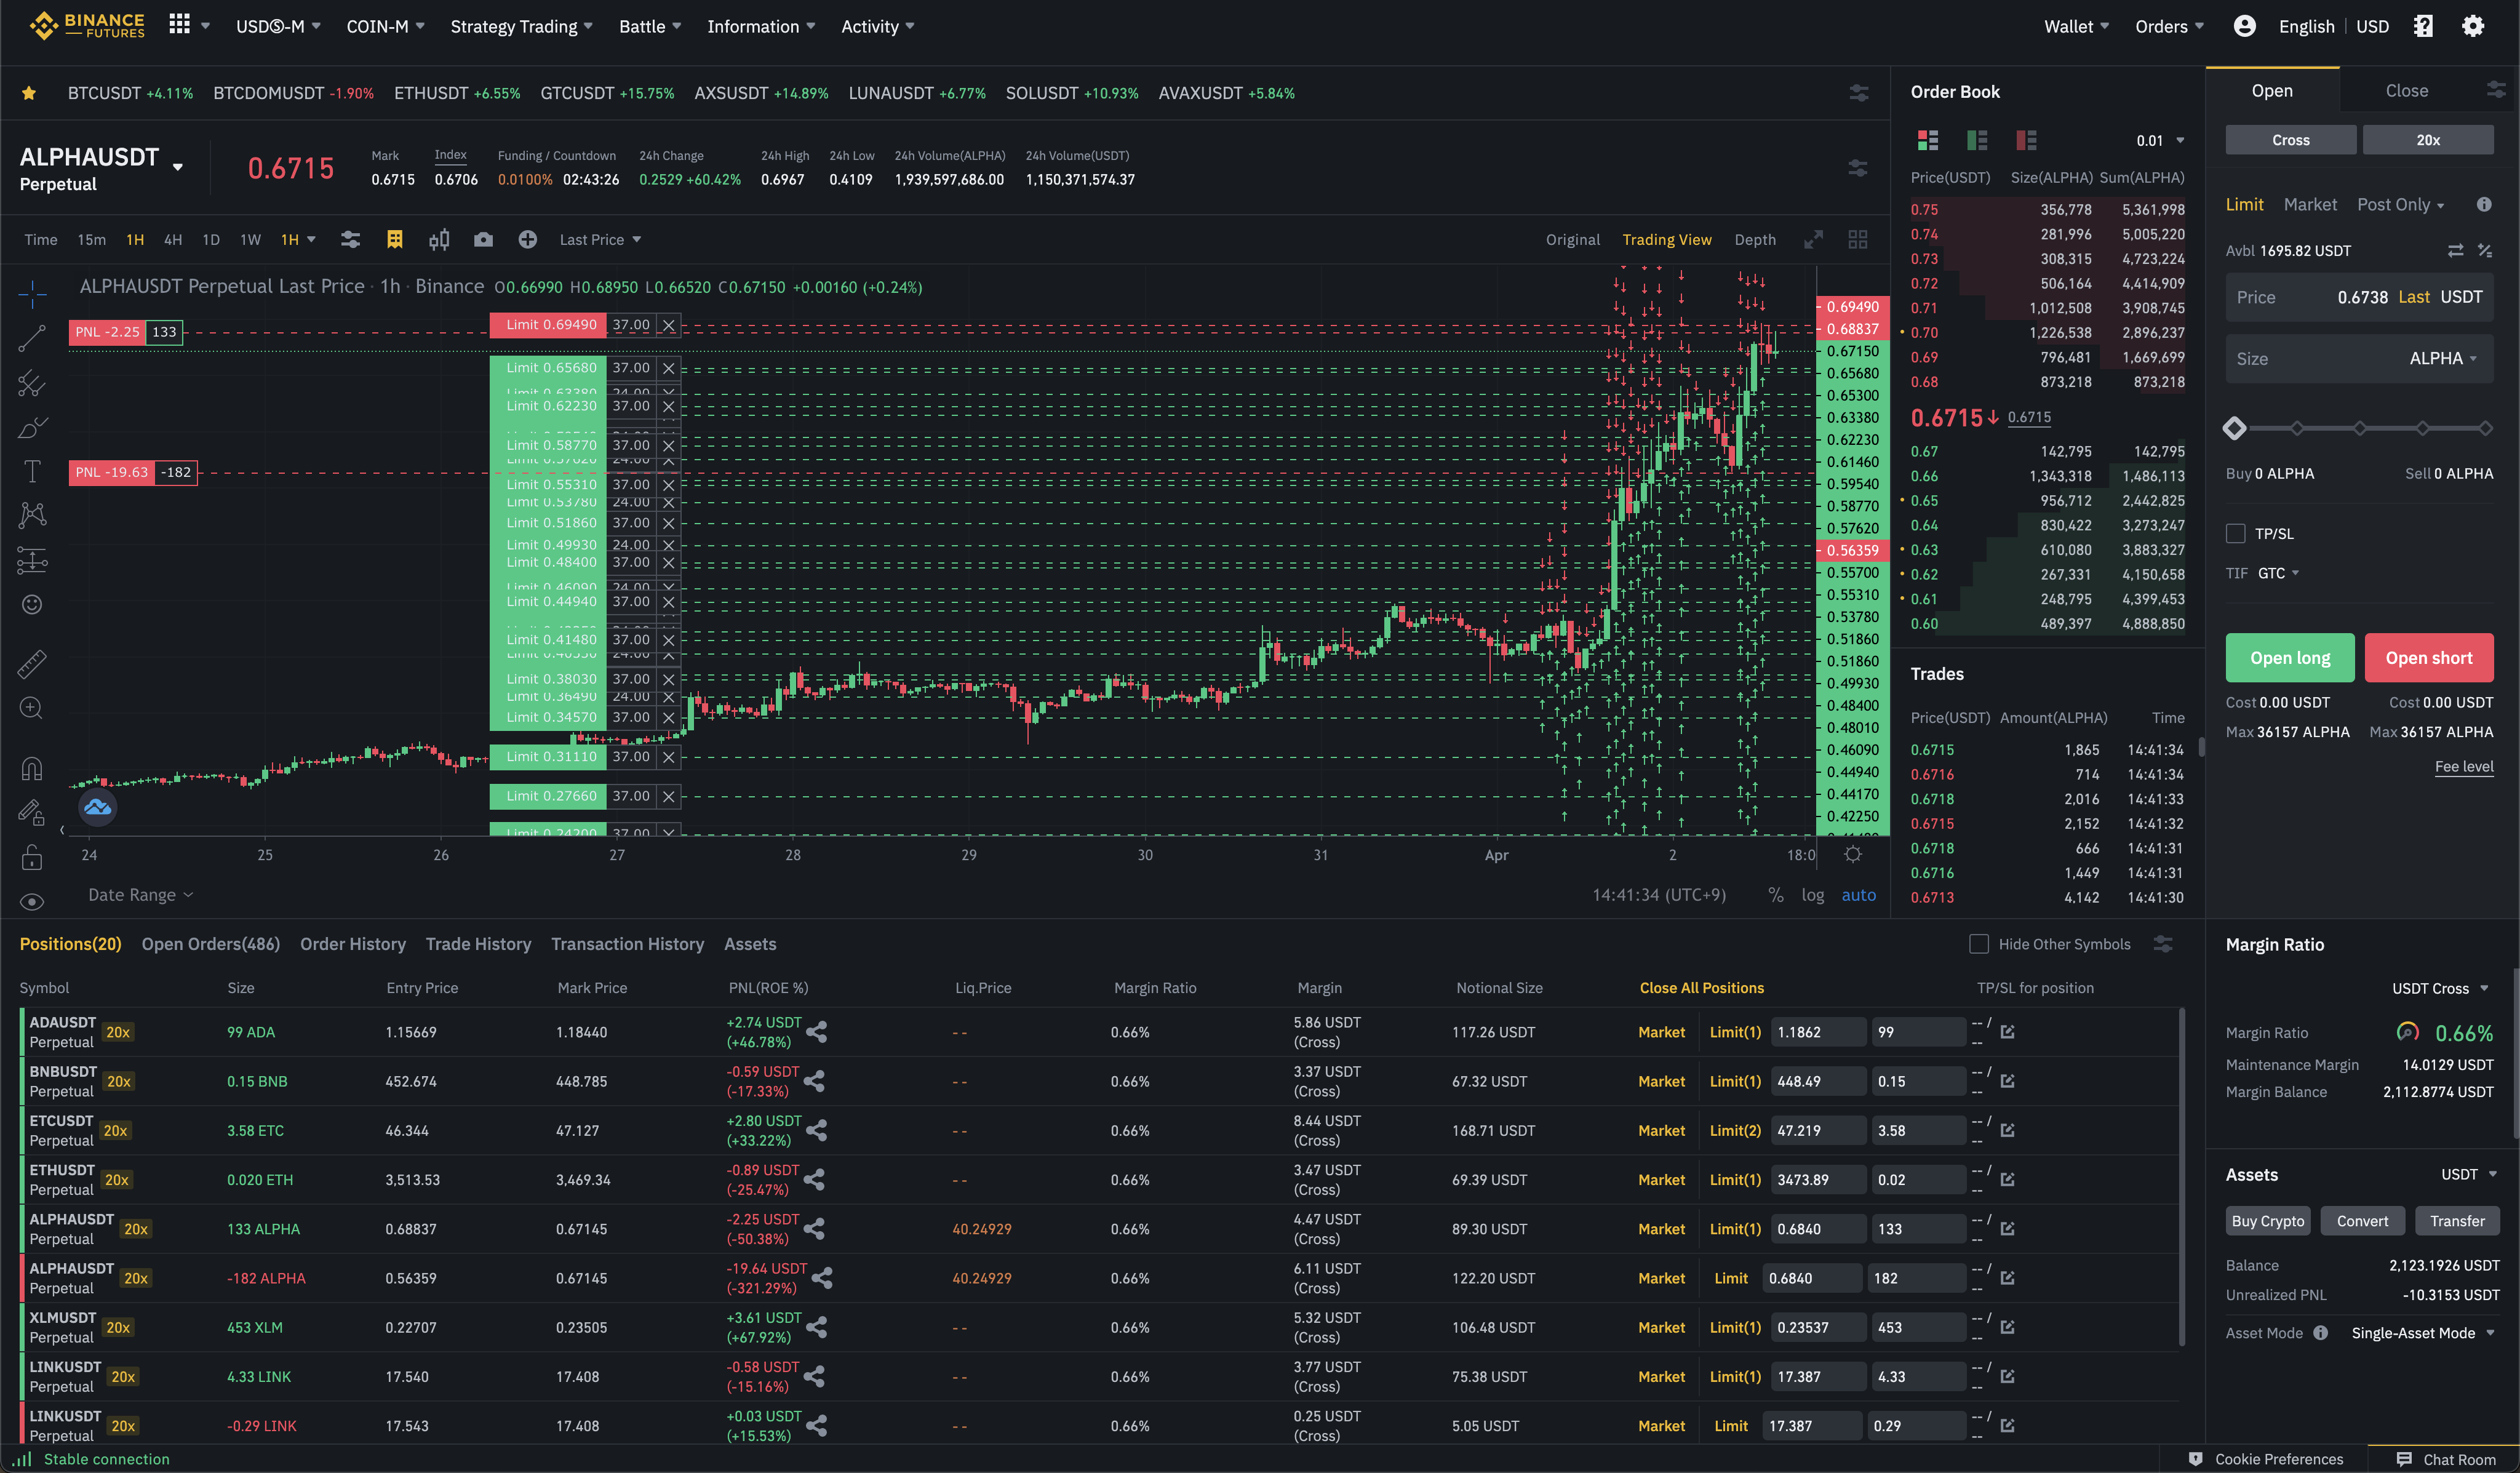Select the ruler measure tool in chart sidebar
The image size is (2520, 1473).
coord(32,664)
